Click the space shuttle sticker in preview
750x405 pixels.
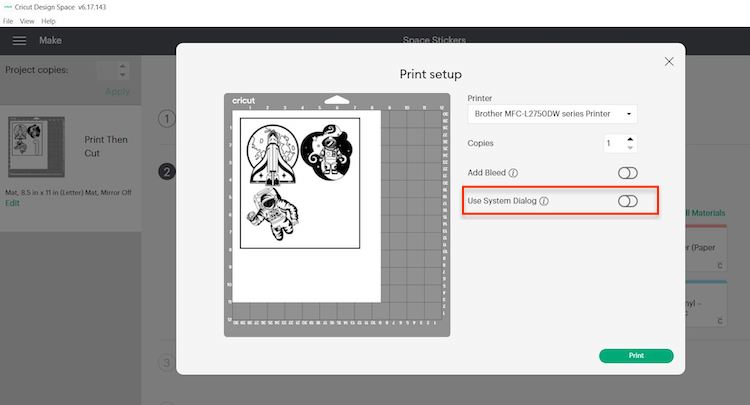[273, 155]
